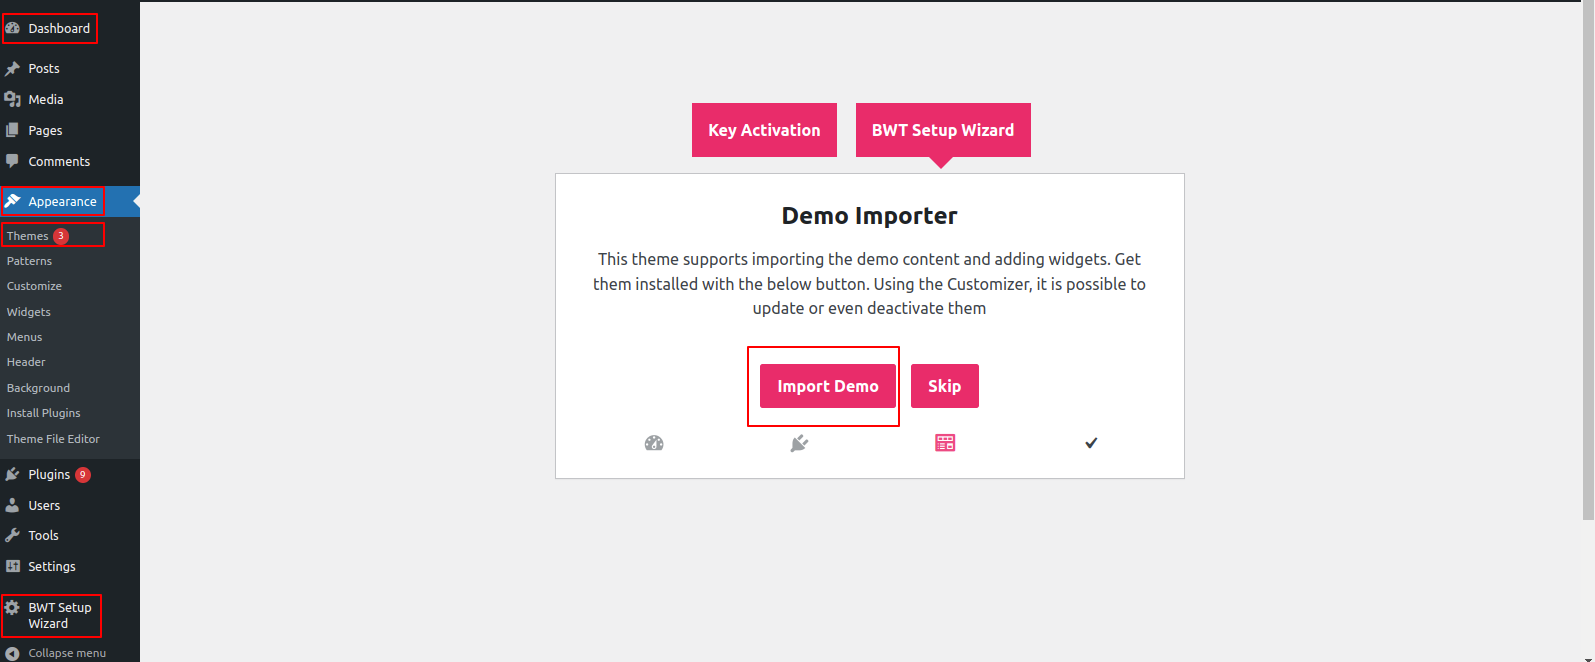Click the Comments speech bubble icon

13,161
